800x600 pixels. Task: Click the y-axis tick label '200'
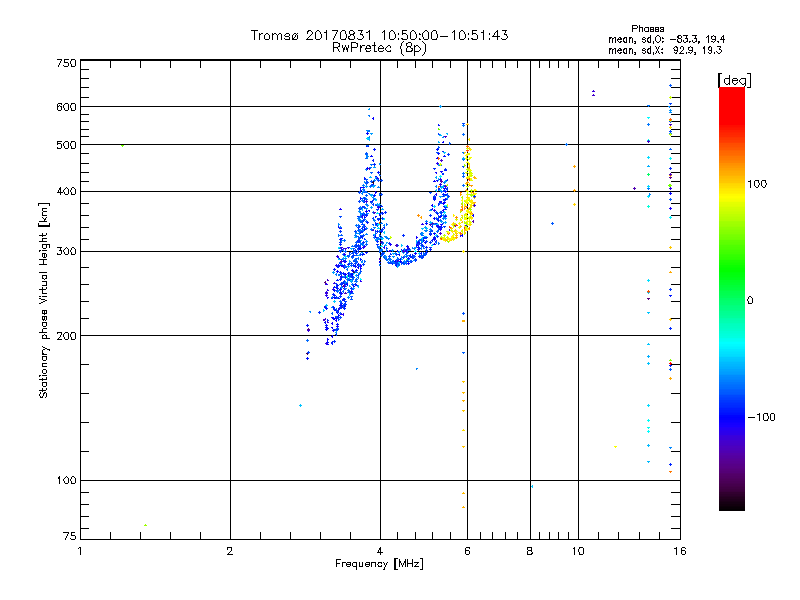(x=66, y=336)
